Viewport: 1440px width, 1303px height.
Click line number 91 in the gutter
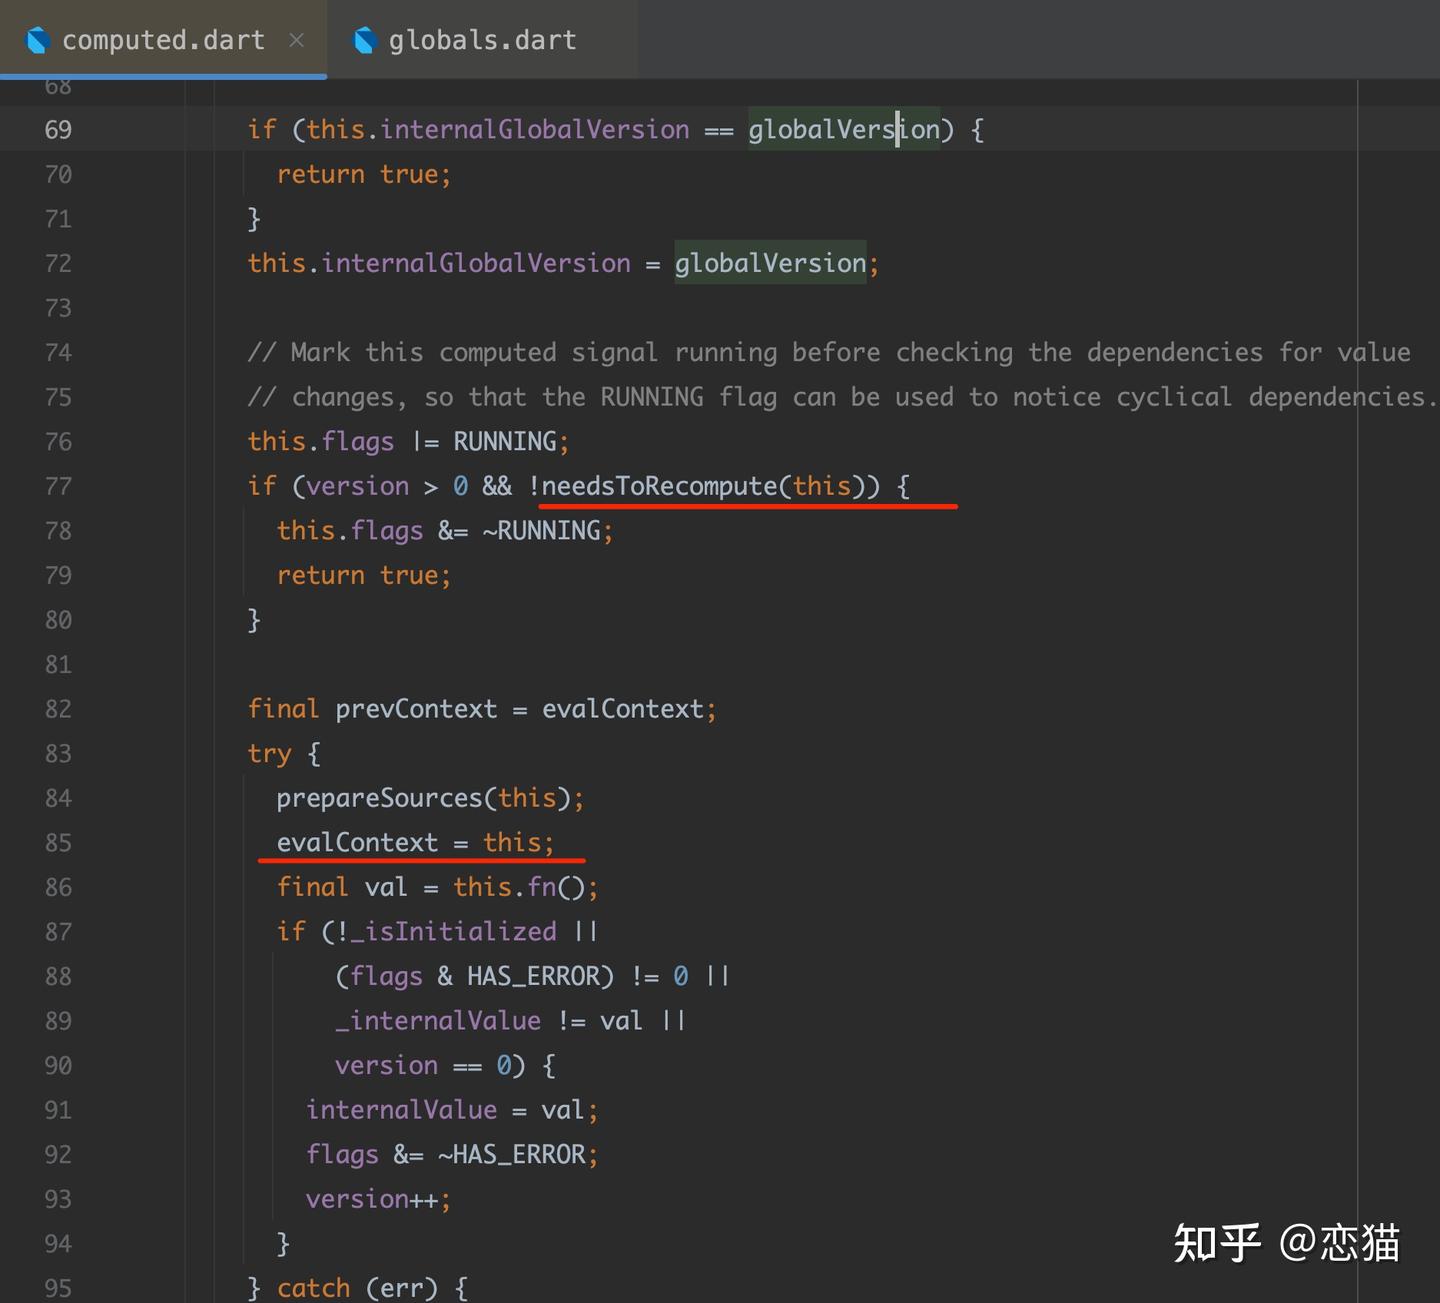(x=58, y=1110)
